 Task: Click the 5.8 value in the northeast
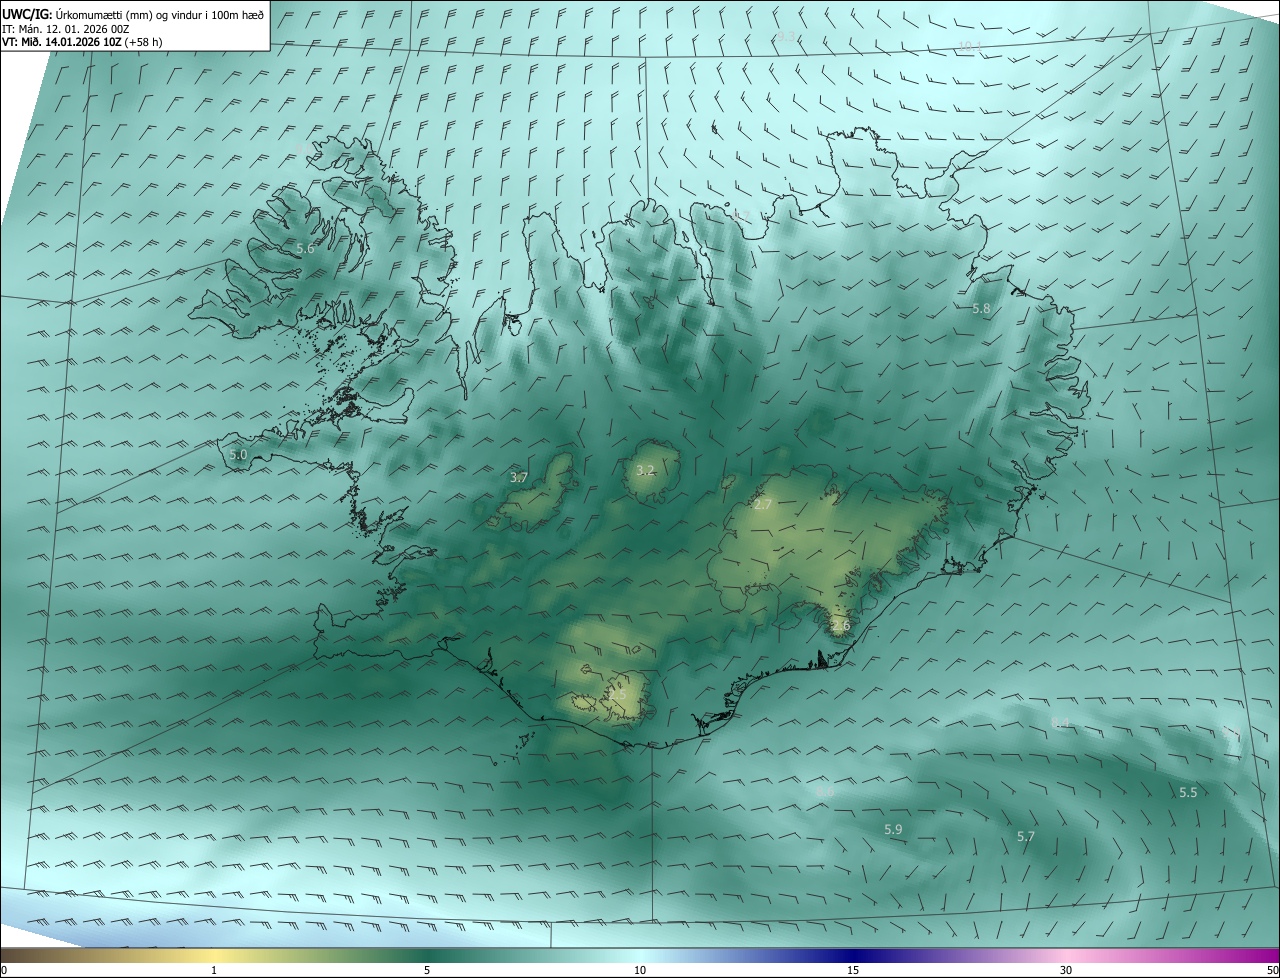pos(981,309)
